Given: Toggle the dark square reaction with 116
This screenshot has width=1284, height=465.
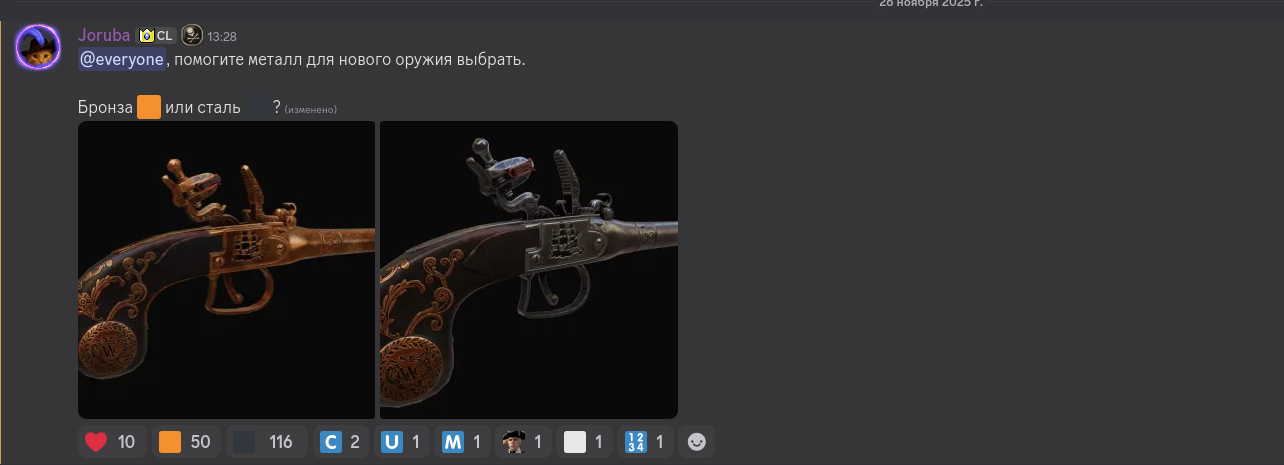Looking at the screenshot, I should click(x=266, y=442).
